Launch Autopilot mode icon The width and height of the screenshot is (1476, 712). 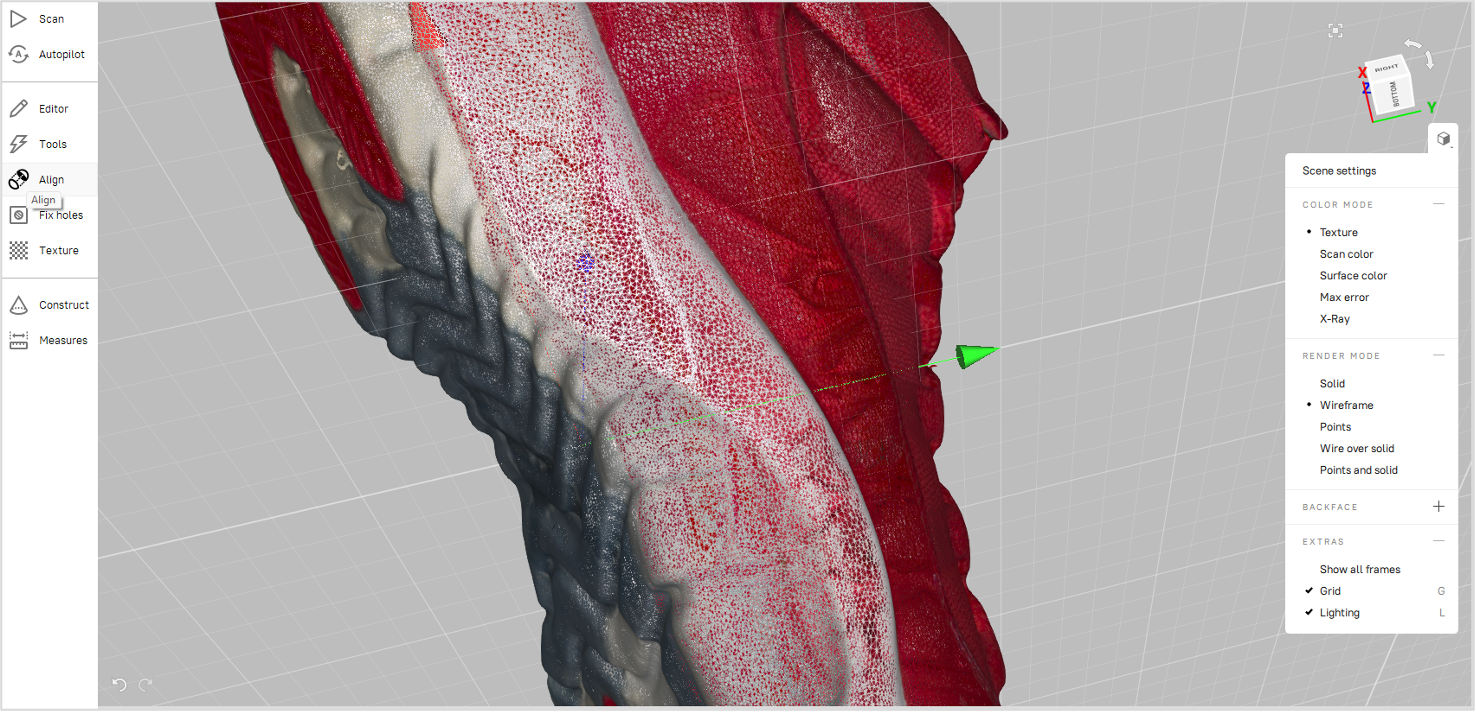tap(18, 54)
